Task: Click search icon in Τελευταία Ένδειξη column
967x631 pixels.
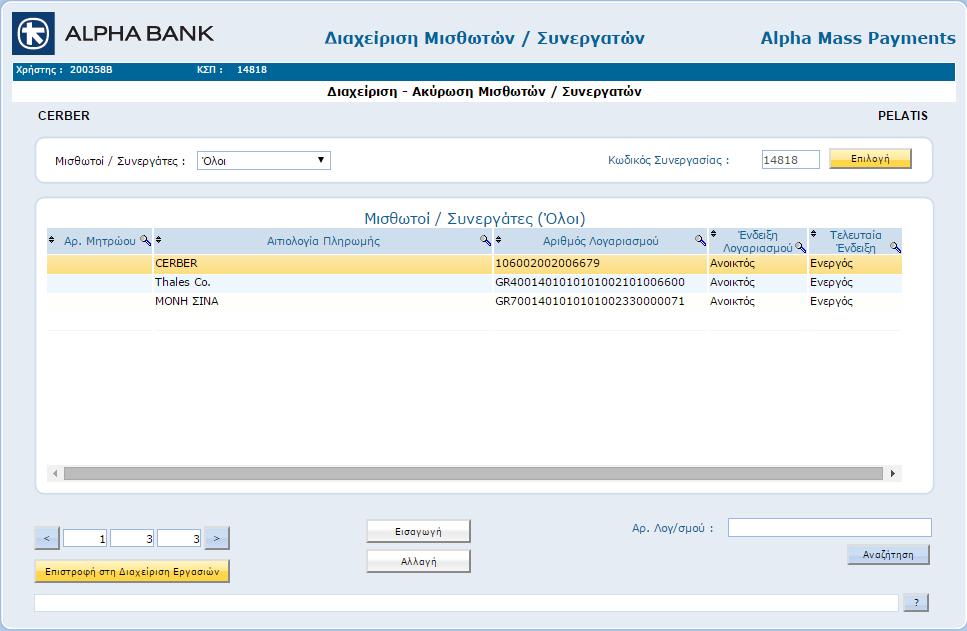Action: [x=895, y=247]
